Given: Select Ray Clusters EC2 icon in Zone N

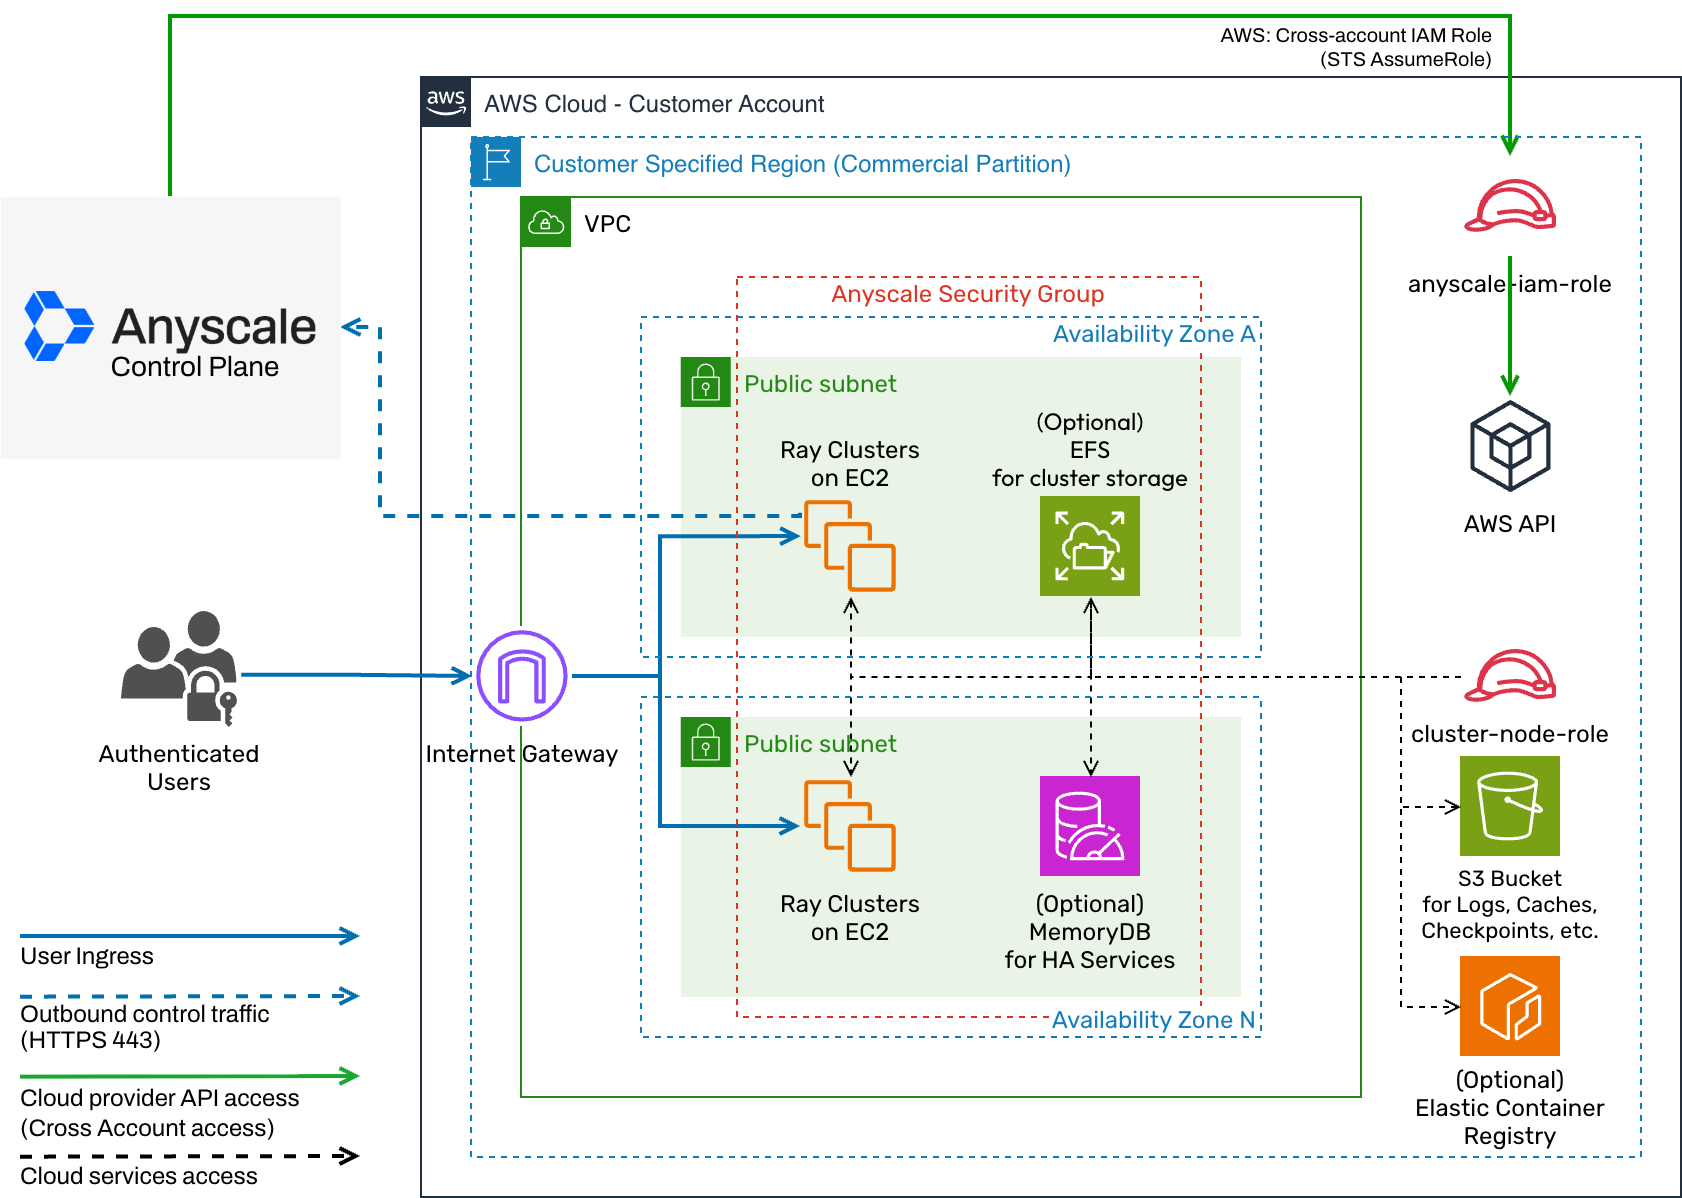Looking at the screenshot, I should pyautogui.click(x=849, y=826).
